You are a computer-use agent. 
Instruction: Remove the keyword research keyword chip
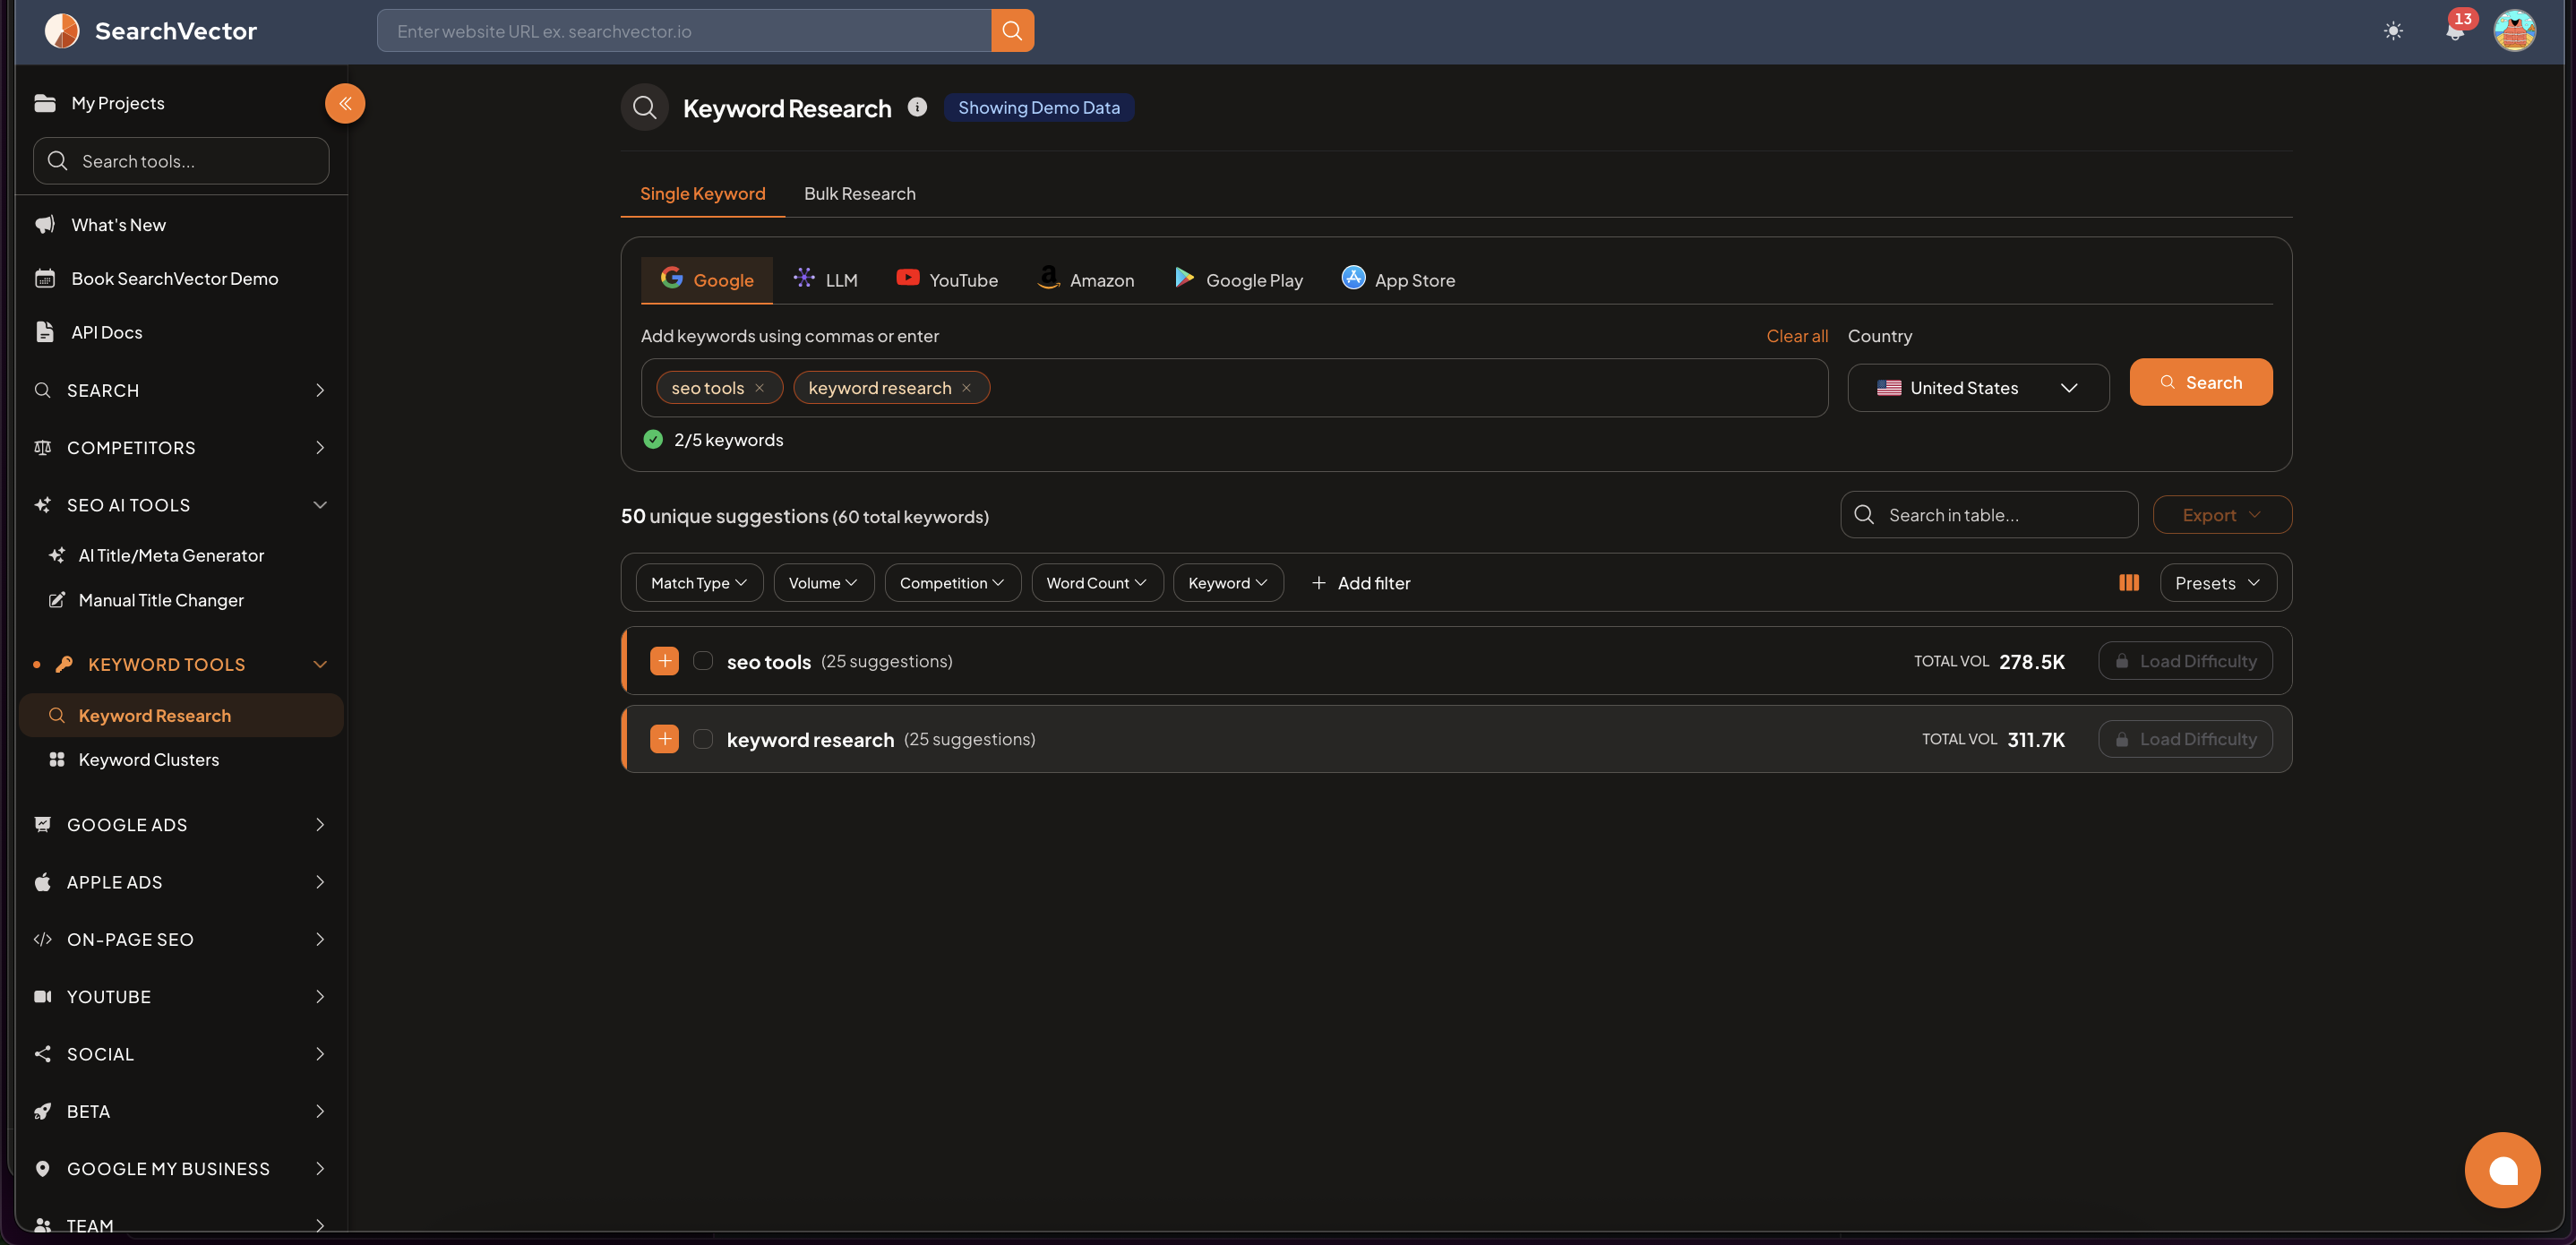coord(966,388)
